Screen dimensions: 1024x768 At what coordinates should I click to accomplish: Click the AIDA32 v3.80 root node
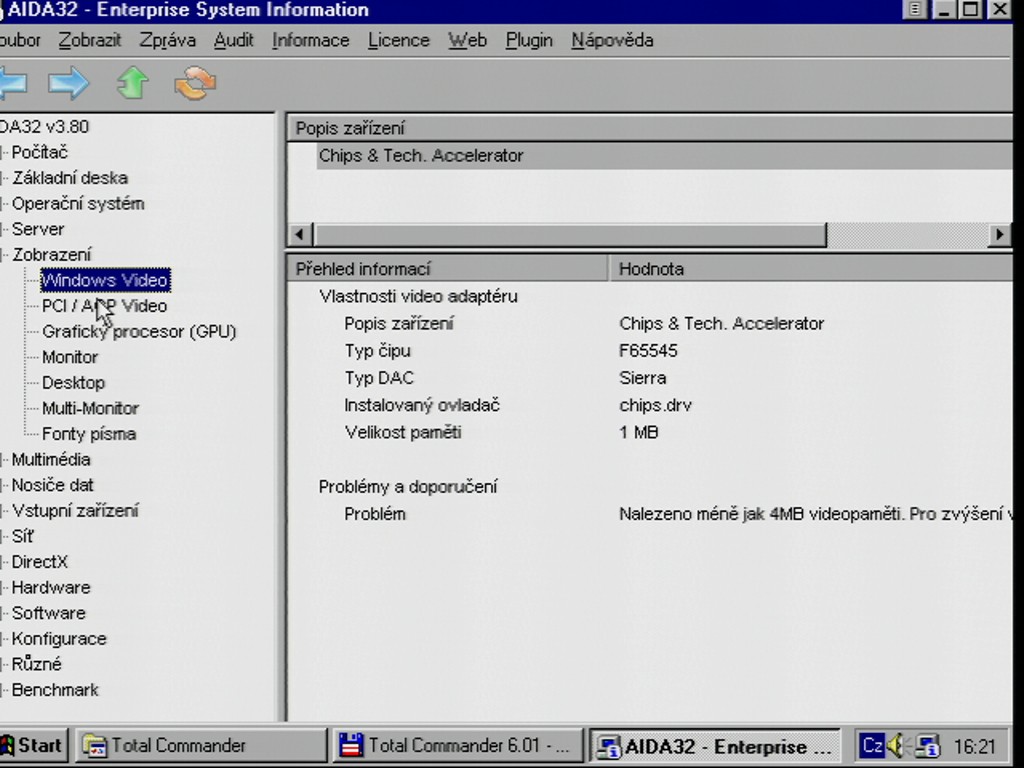pyautogui.click(x=44, y=127)
